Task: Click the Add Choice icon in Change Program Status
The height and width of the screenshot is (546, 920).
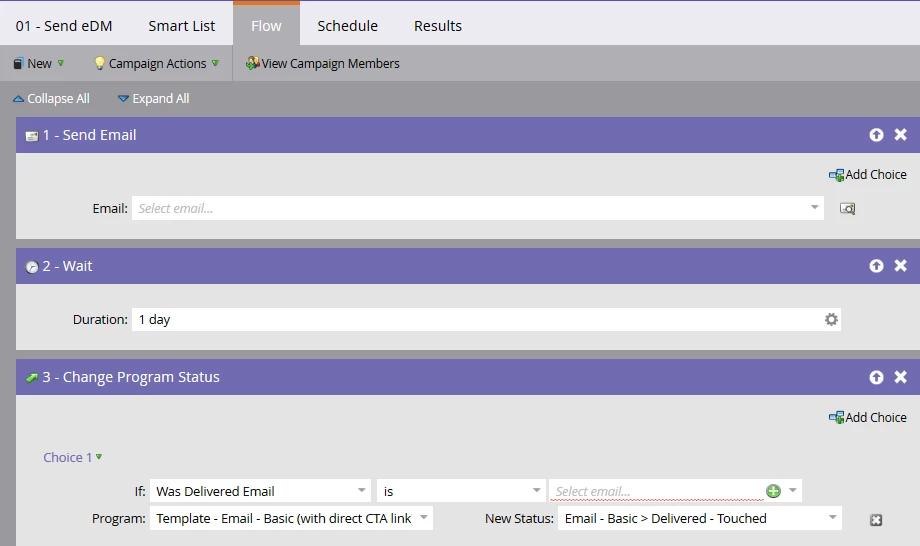Action: (836, 418)
